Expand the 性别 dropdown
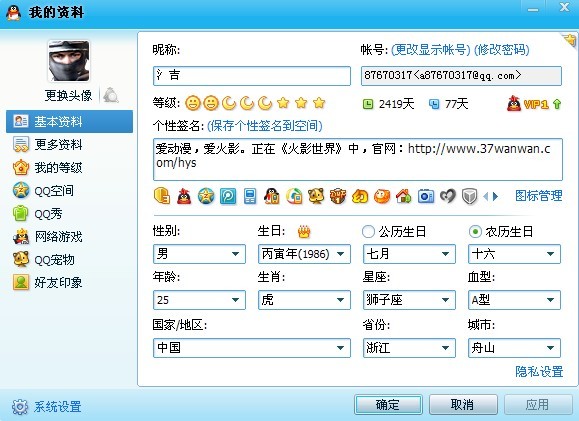The width and height of the screenshot is (579, 421). tap(199, 254)
